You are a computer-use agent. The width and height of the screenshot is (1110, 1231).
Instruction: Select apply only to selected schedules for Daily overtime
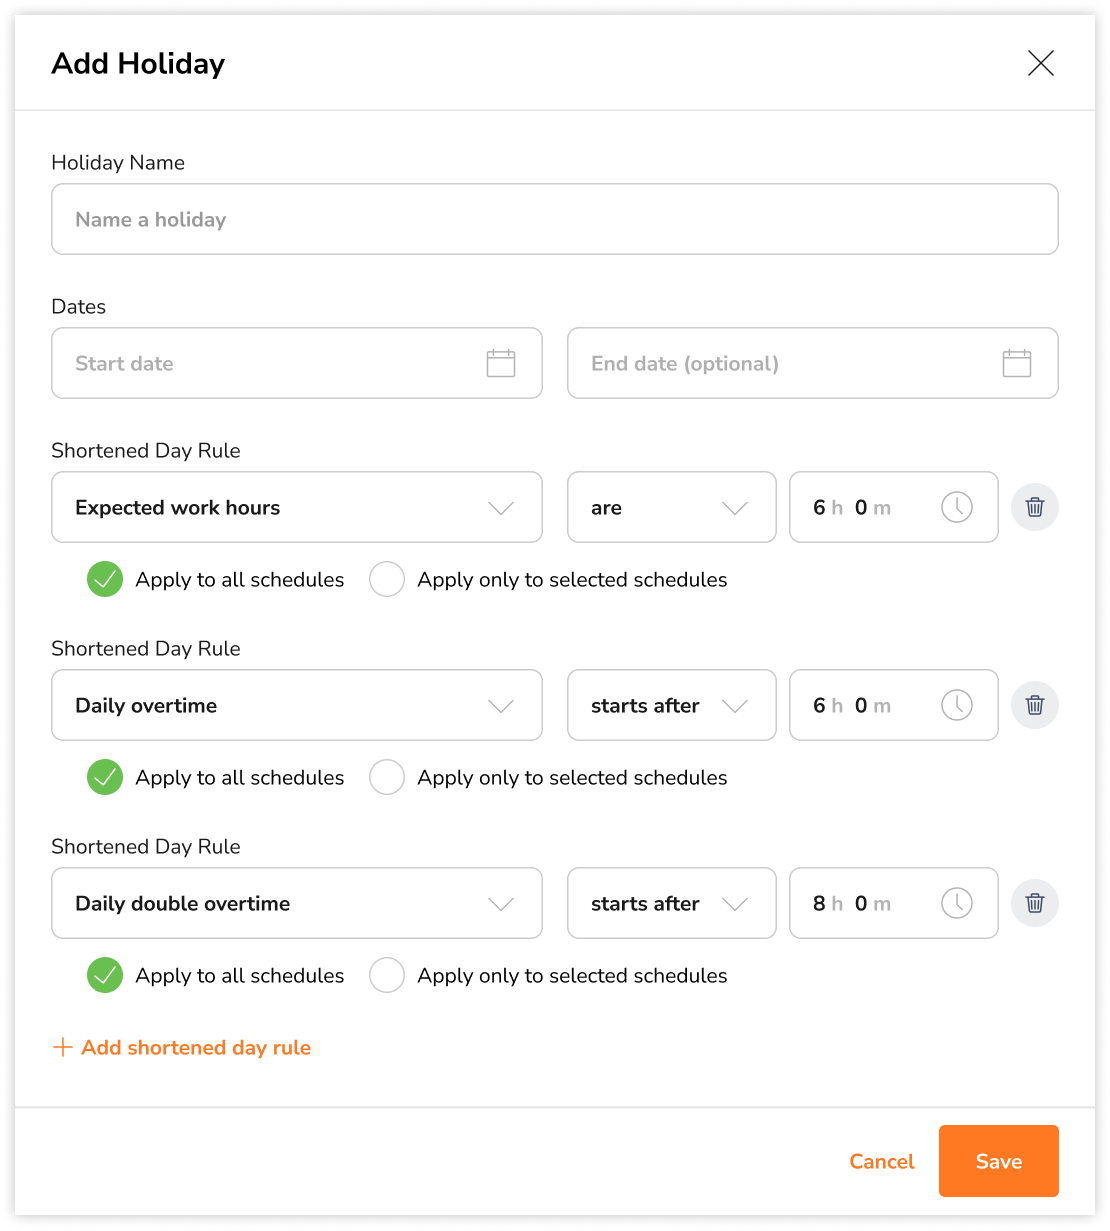tap(387, 777)
